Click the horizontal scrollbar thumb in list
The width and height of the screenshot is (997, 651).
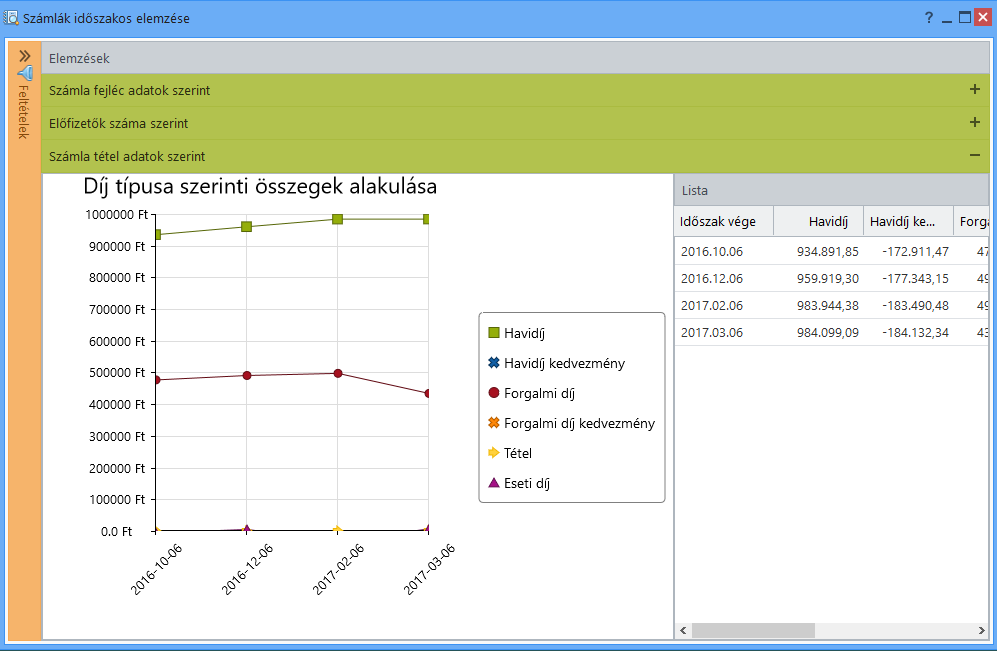click(x=753, y=631)
